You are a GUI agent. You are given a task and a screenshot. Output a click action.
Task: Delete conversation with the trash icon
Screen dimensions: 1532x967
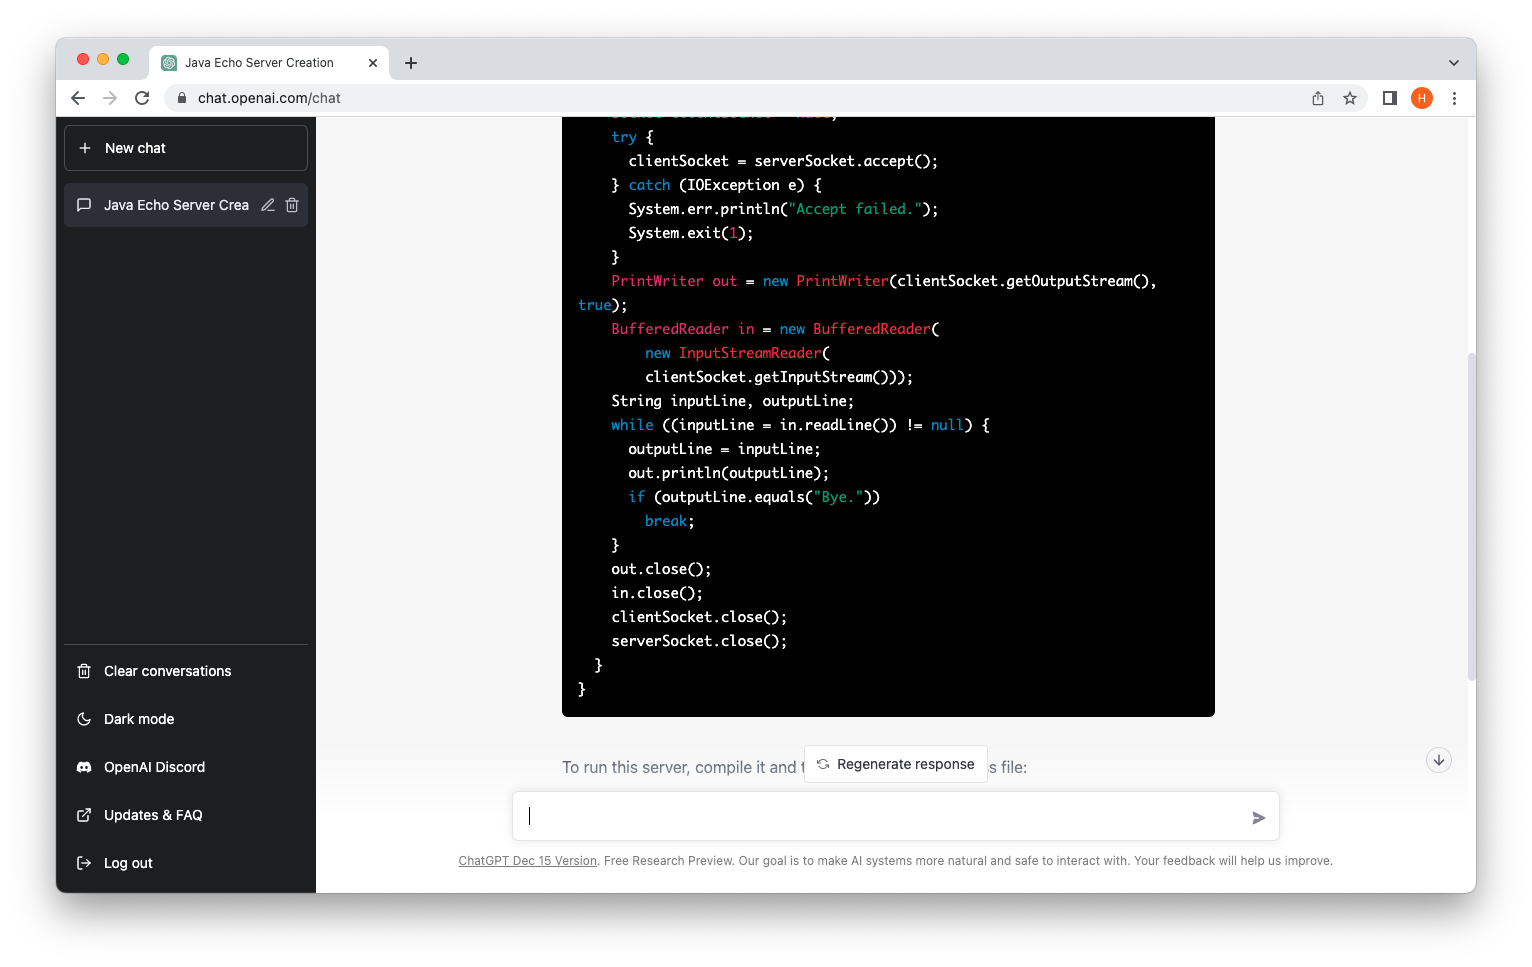292,205
